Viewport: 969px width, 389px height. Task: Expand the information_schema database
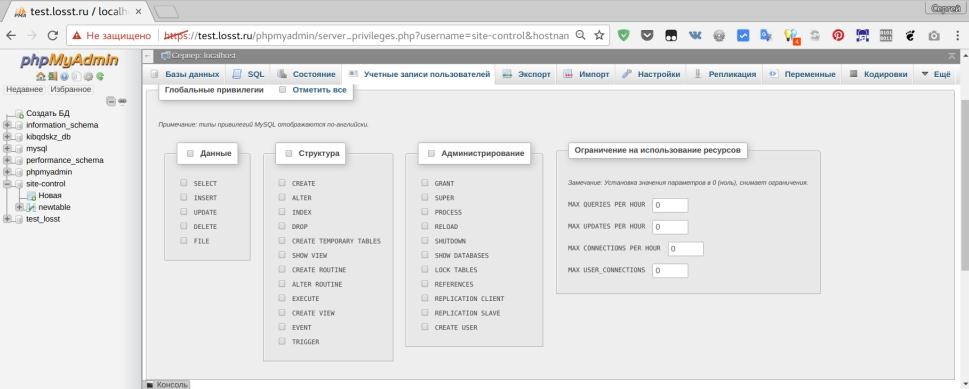click(x=7, y=125)
